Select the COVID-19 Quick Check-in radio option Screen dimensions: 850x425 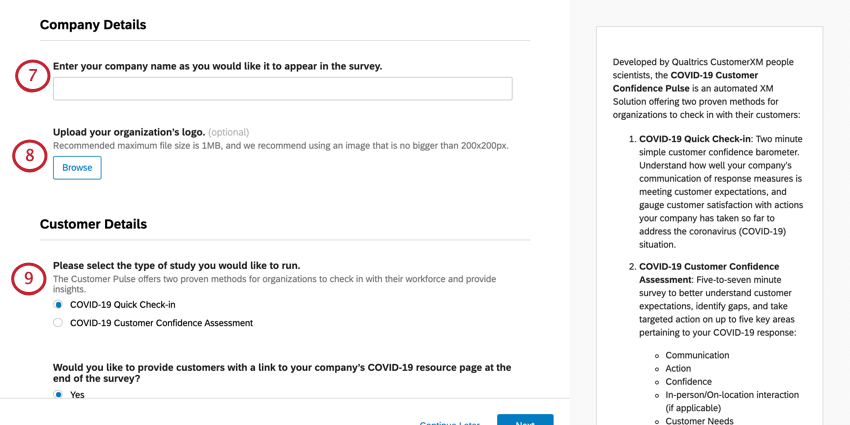click(x=58, y=305)
